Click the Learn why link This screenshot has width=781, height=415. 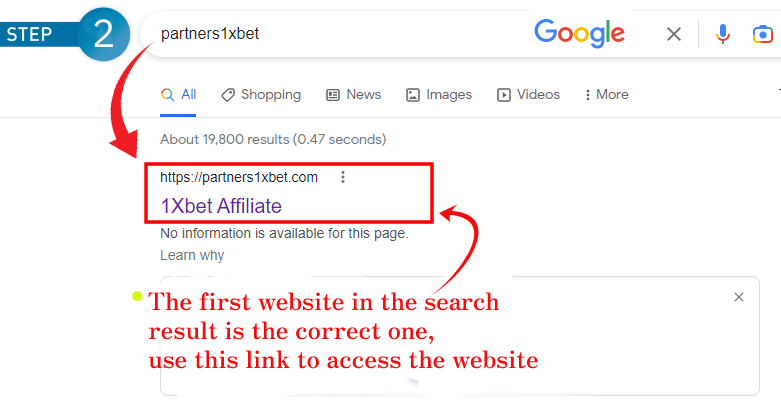(x=192, y=255)
